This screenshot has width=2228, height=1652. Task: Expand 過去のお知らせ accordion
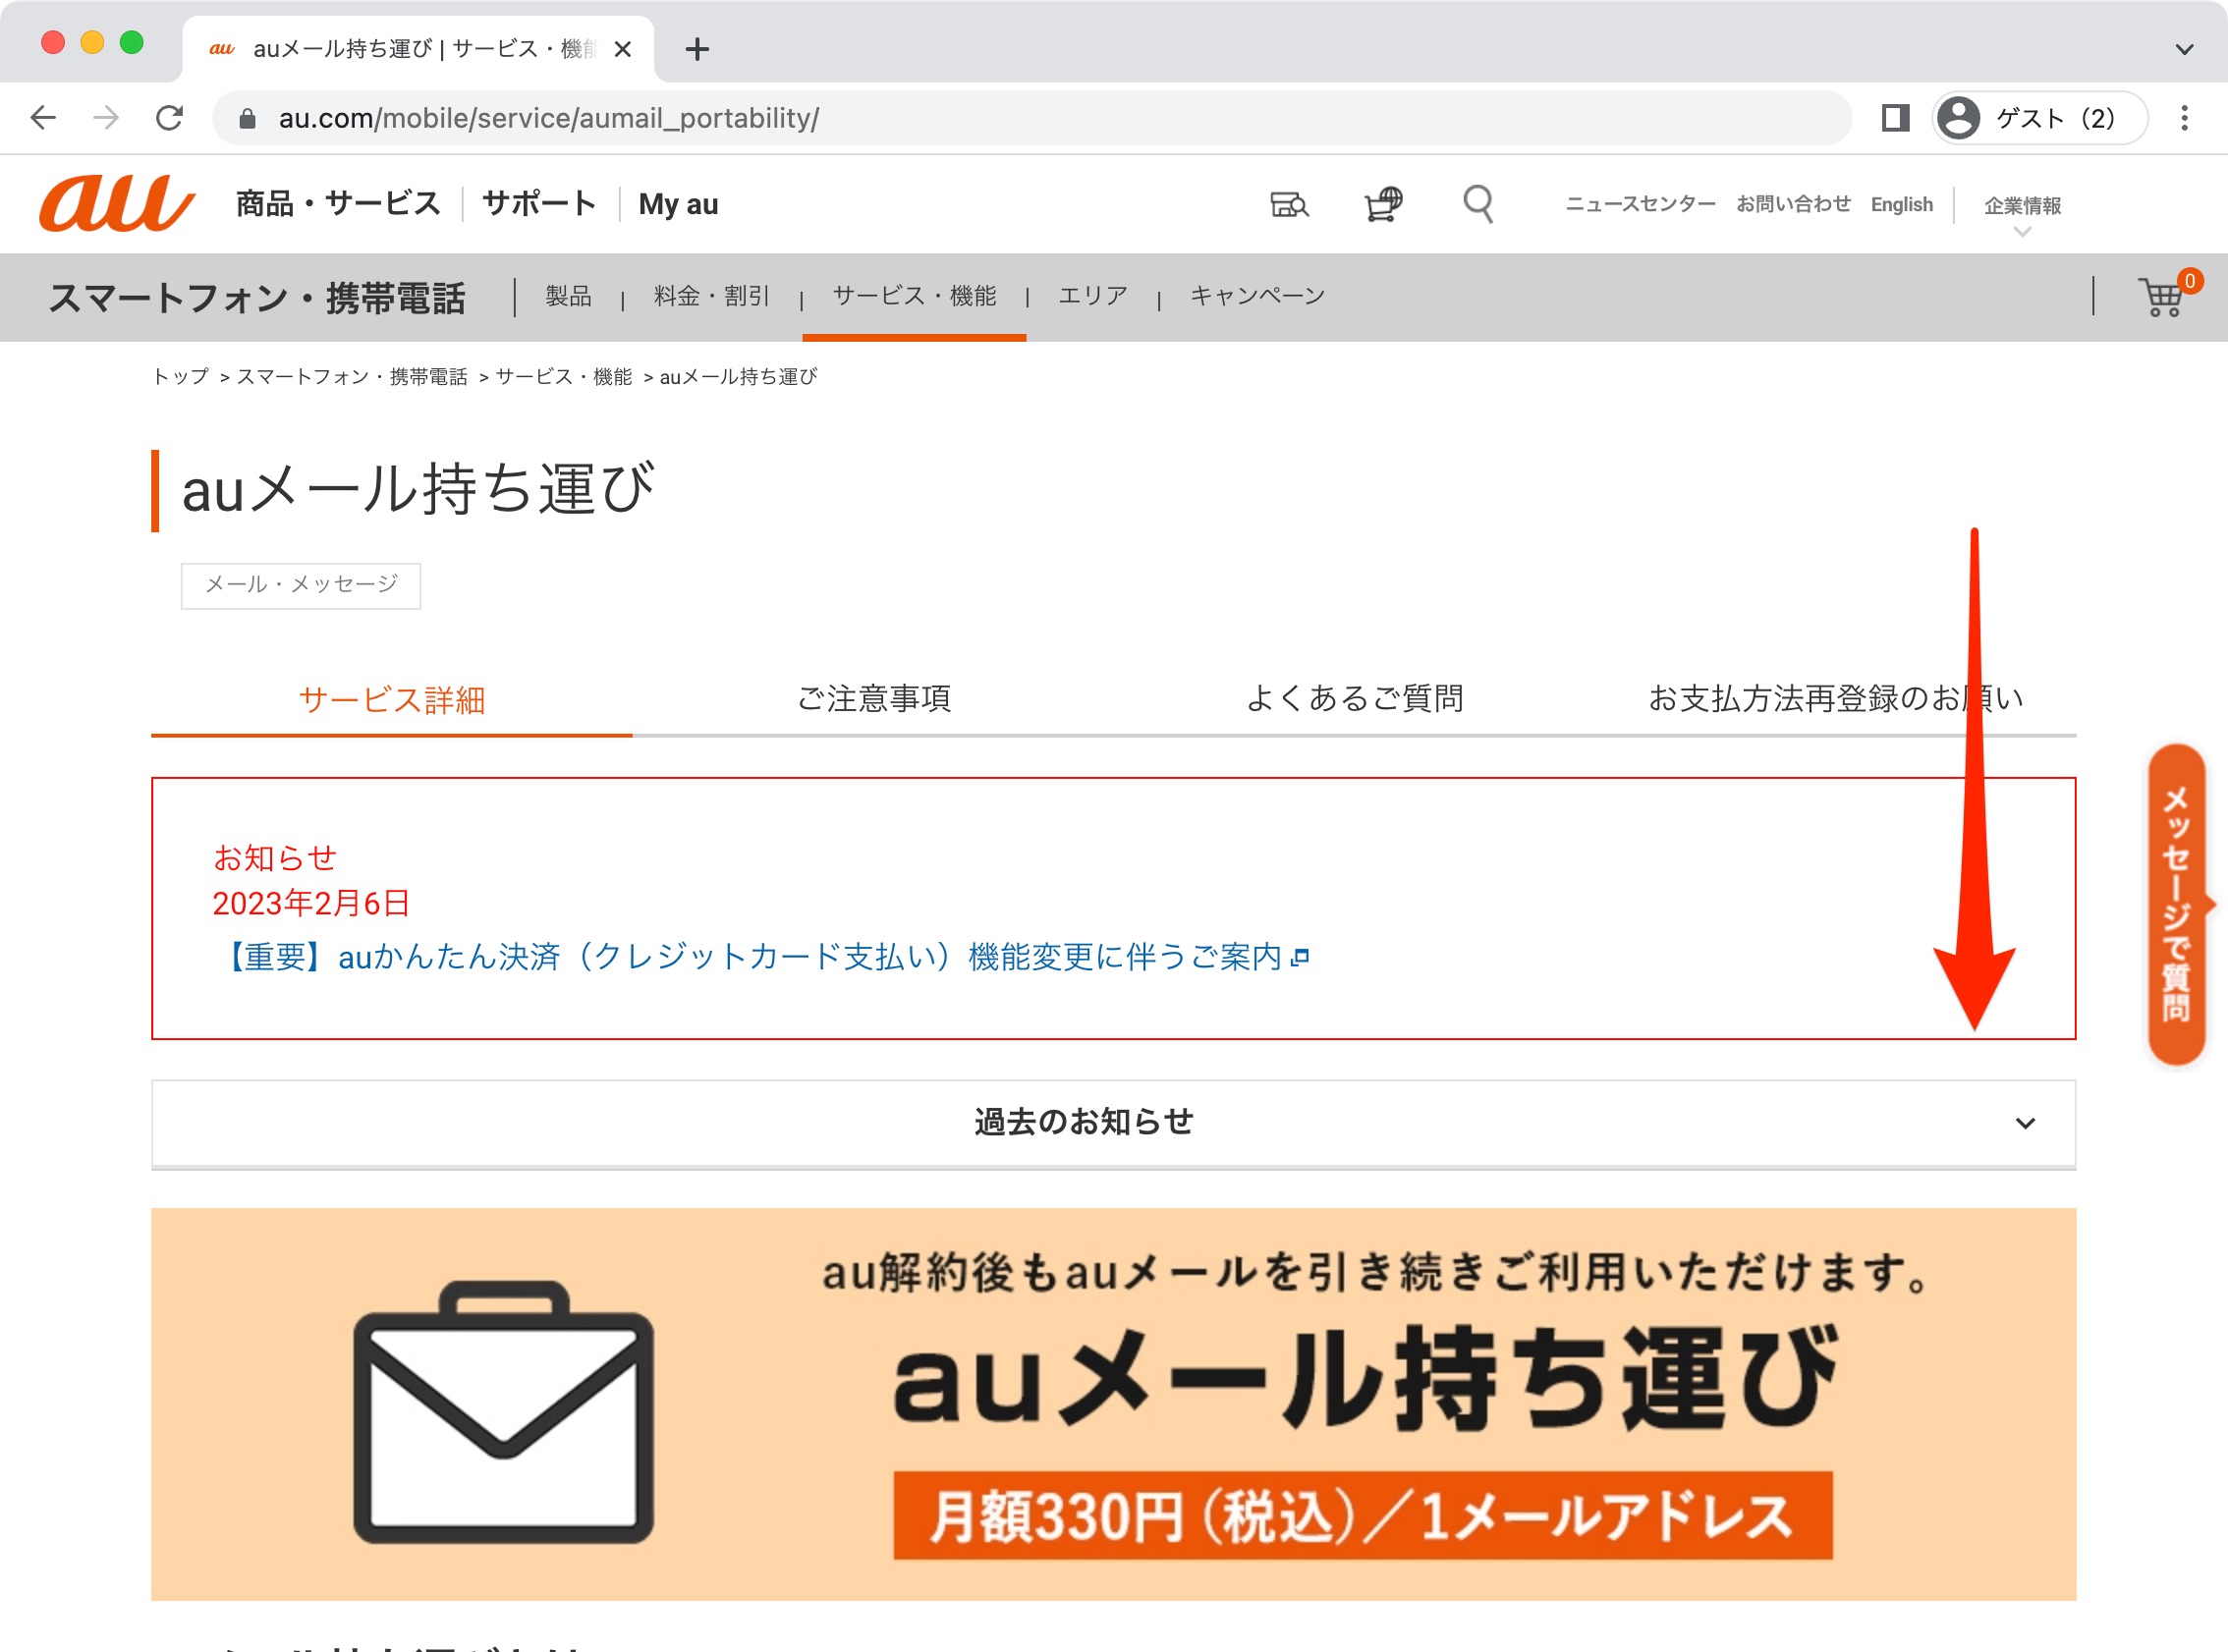(1113, 1123)
